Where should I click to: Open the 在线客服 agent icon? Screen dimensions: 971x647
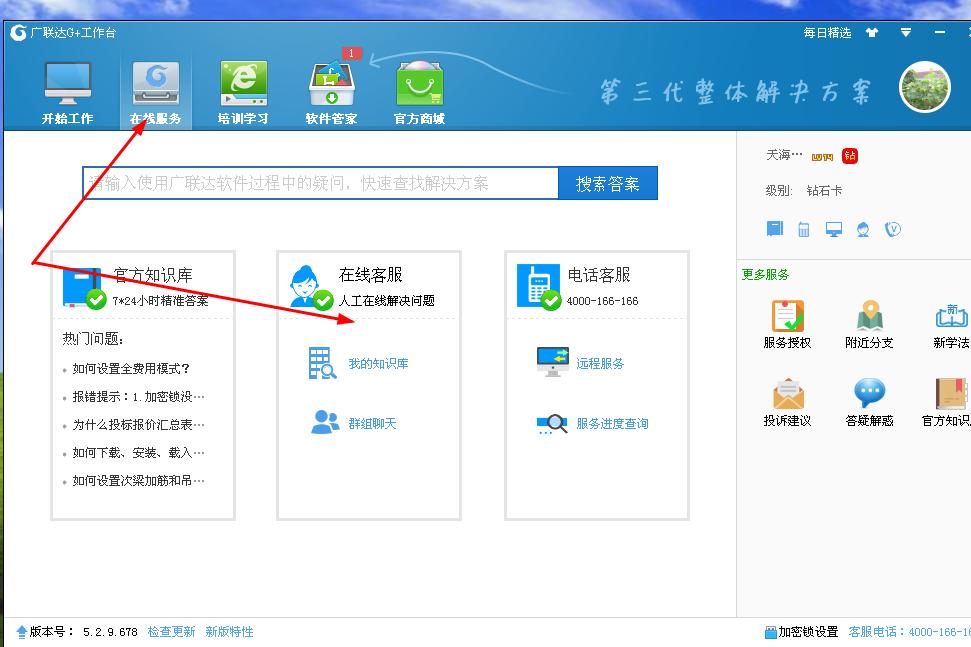click(x=310, y=287)
